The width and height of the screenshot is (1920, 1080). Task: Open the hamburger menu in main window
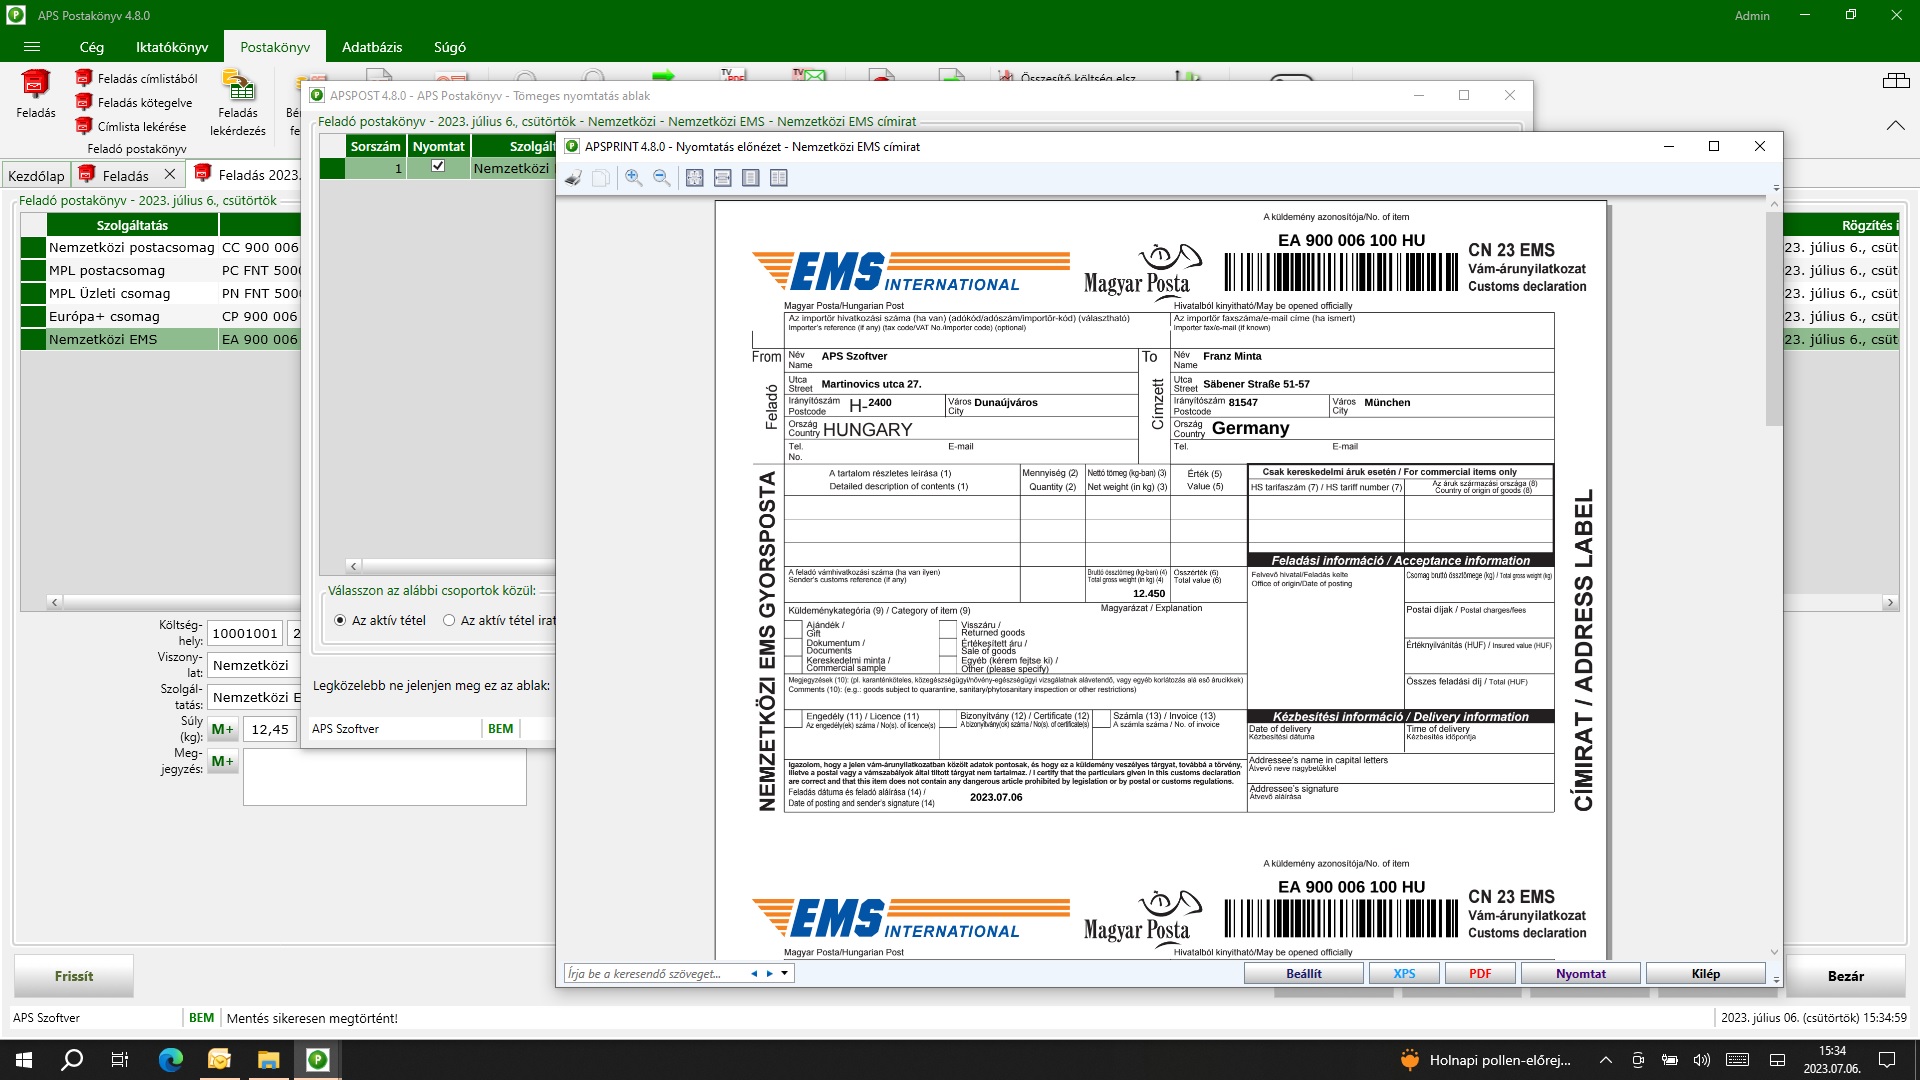[x=32, y=47]
